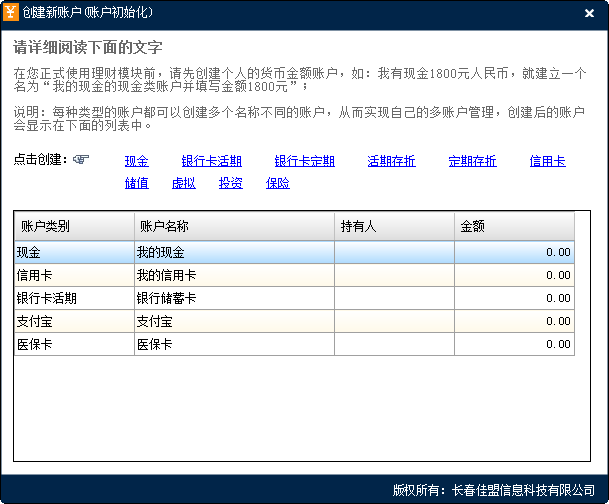Click the empty 持有人 cell of 我的现金 row
This screenshot has width=609, height=504.
point(394,252)
